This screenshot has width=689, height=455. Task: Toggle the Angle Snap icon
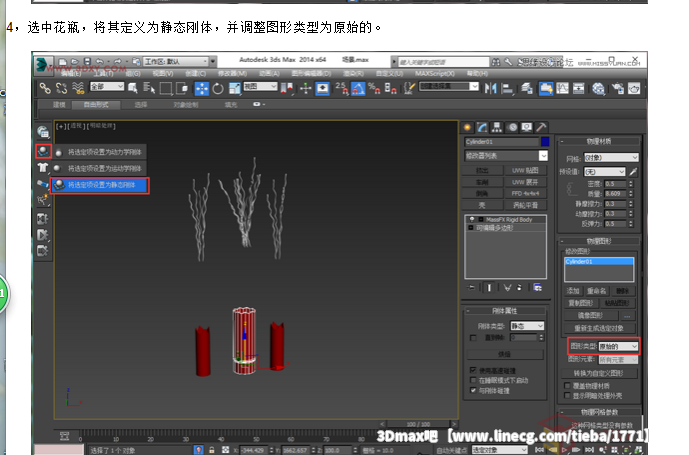(358, 88)
